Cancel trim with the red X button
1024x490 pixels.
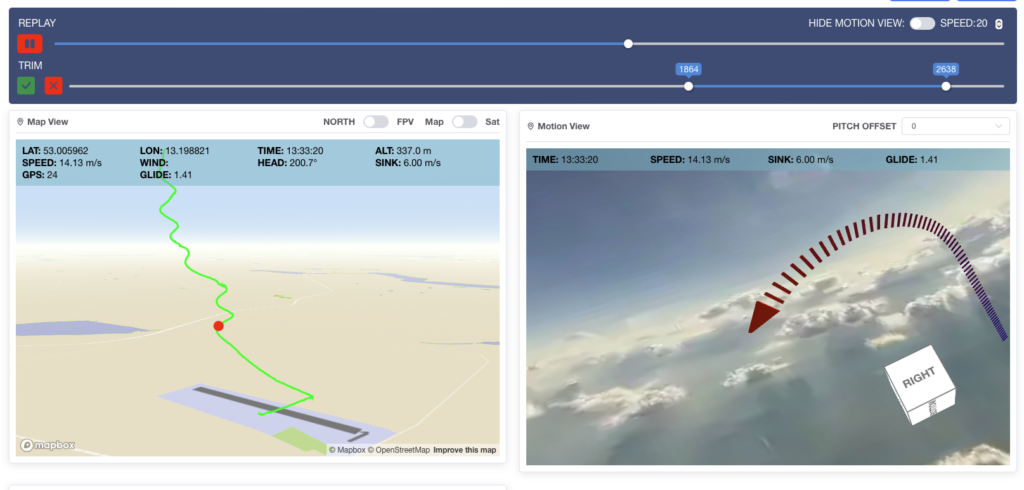[x=53, y=86]
